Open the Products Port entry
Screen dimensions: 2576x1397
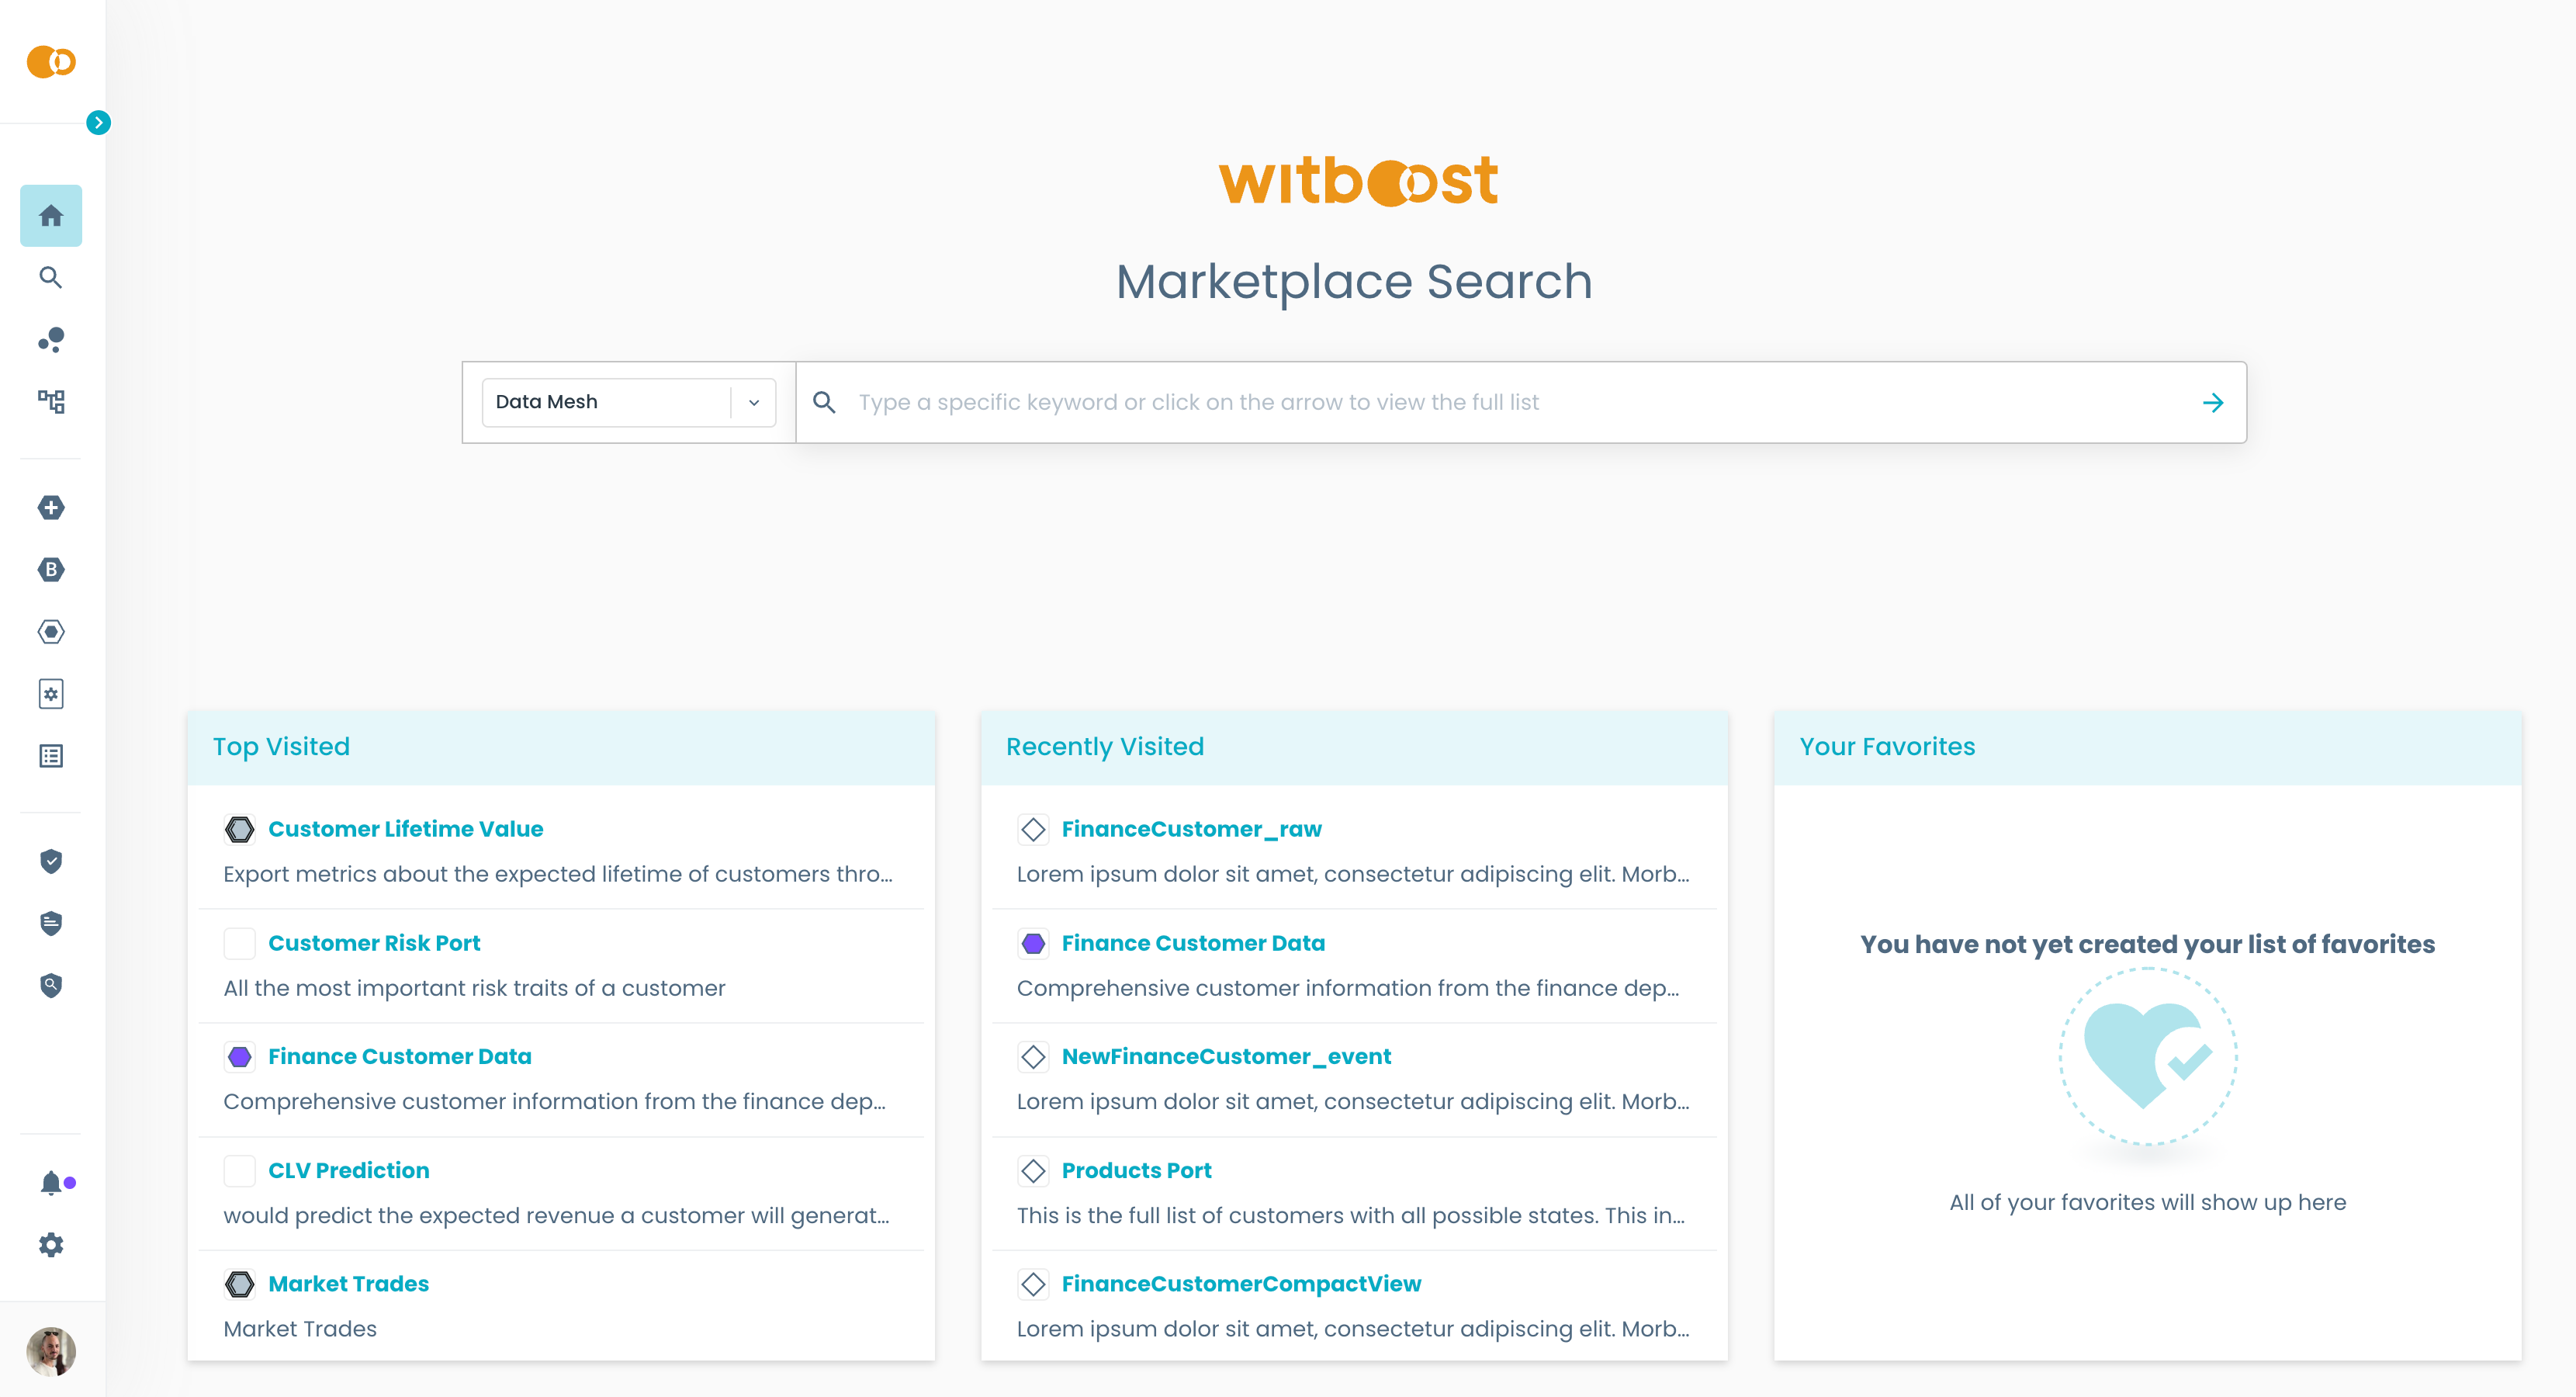tap(1135, 1170)
